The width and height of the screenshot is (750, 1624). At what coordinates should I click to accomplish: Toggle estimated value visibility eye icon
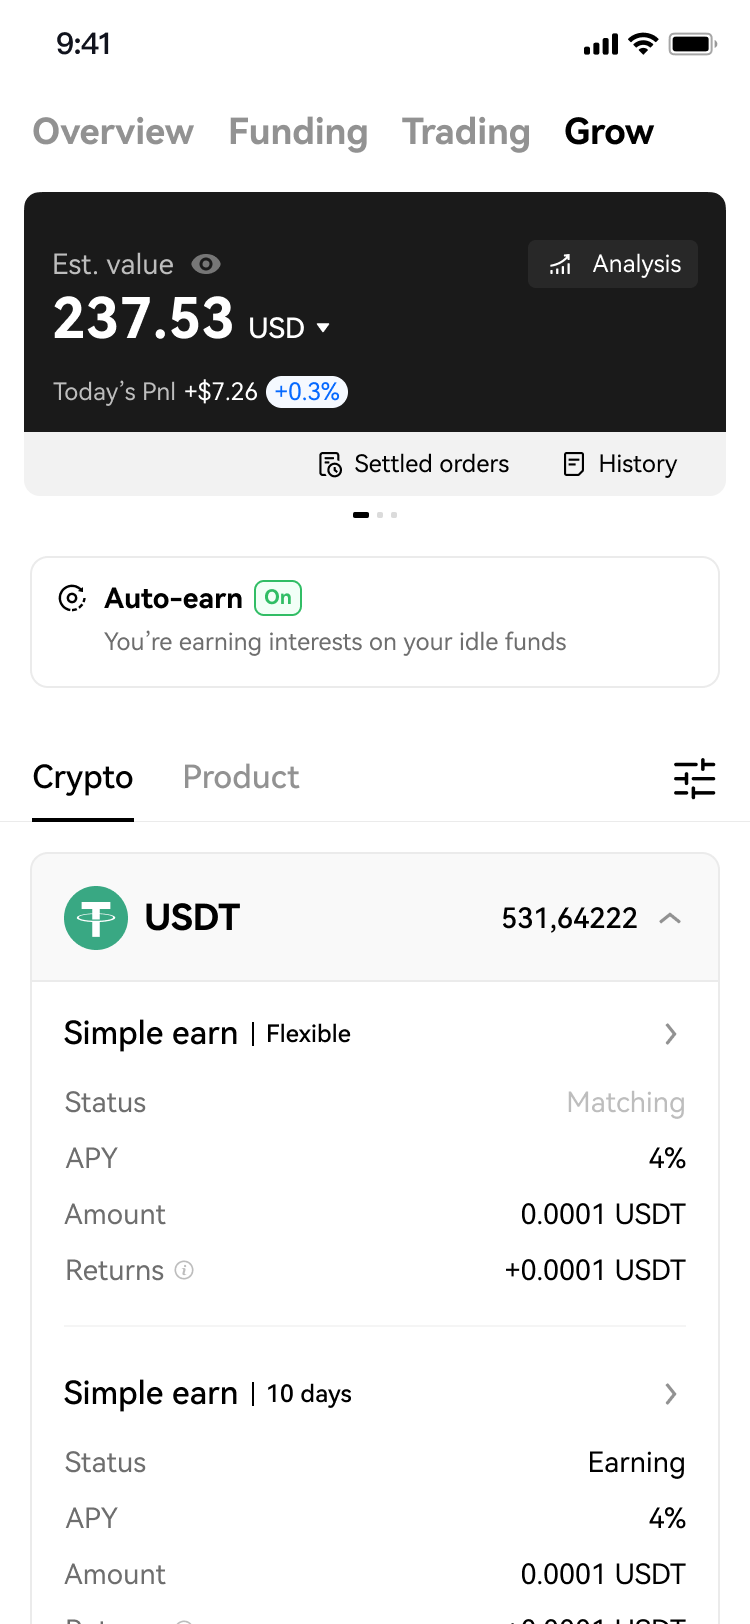click(x=206, y=264)
